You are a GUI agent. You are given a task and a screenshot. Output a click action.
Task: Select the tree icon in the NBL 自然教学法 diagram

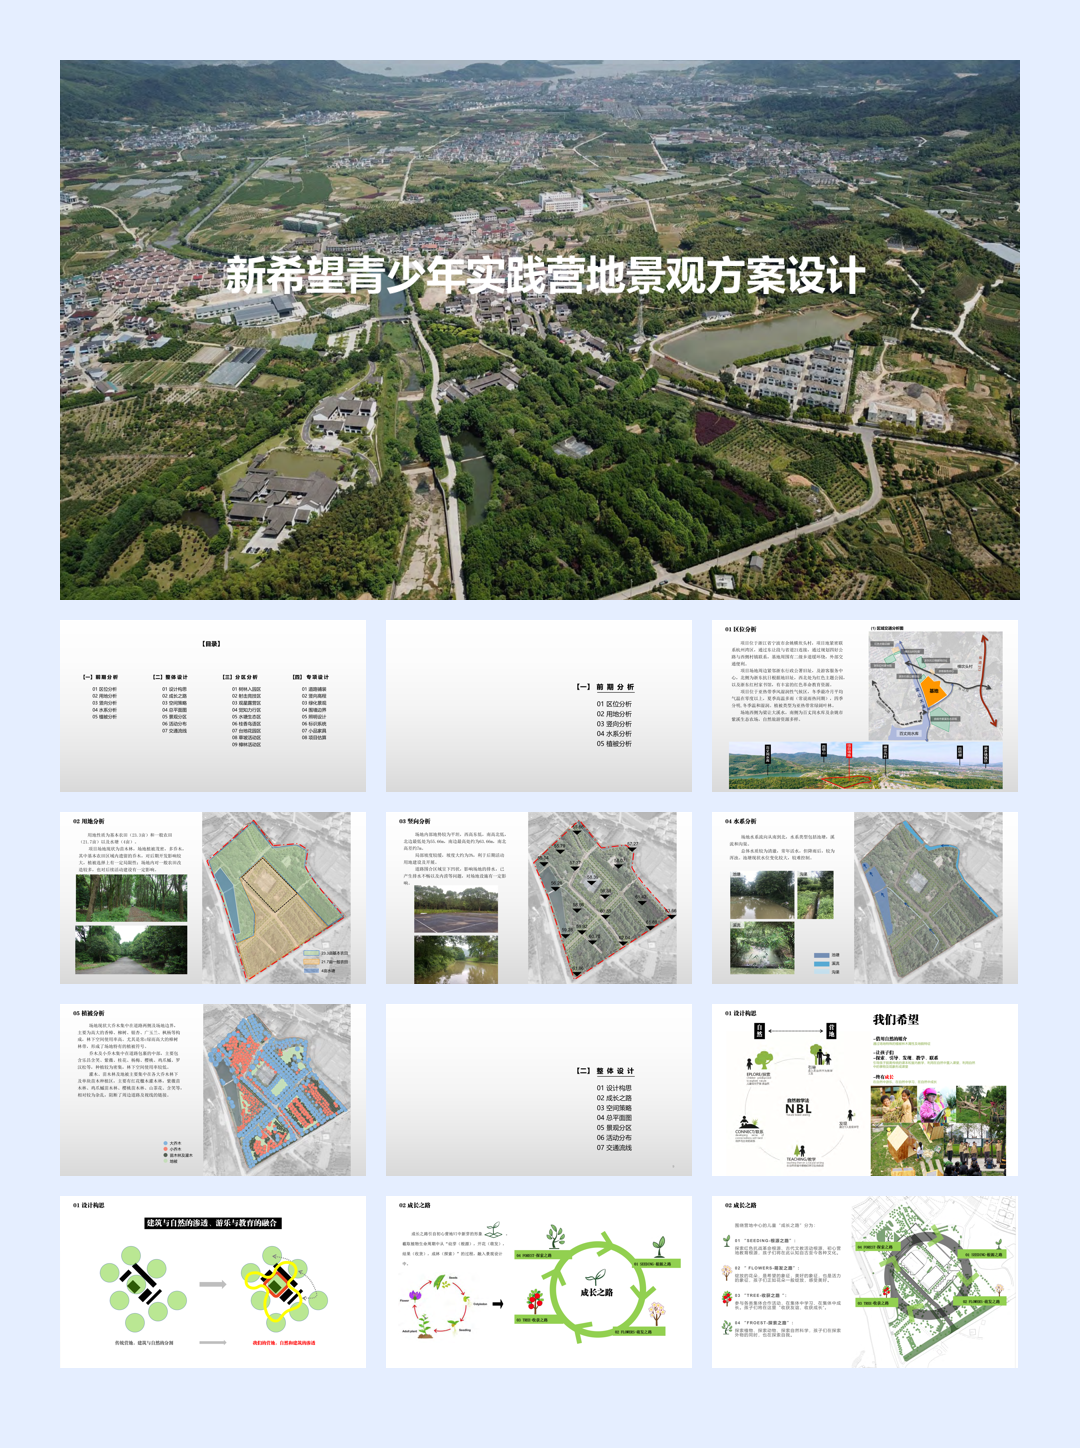point(762,1059)
